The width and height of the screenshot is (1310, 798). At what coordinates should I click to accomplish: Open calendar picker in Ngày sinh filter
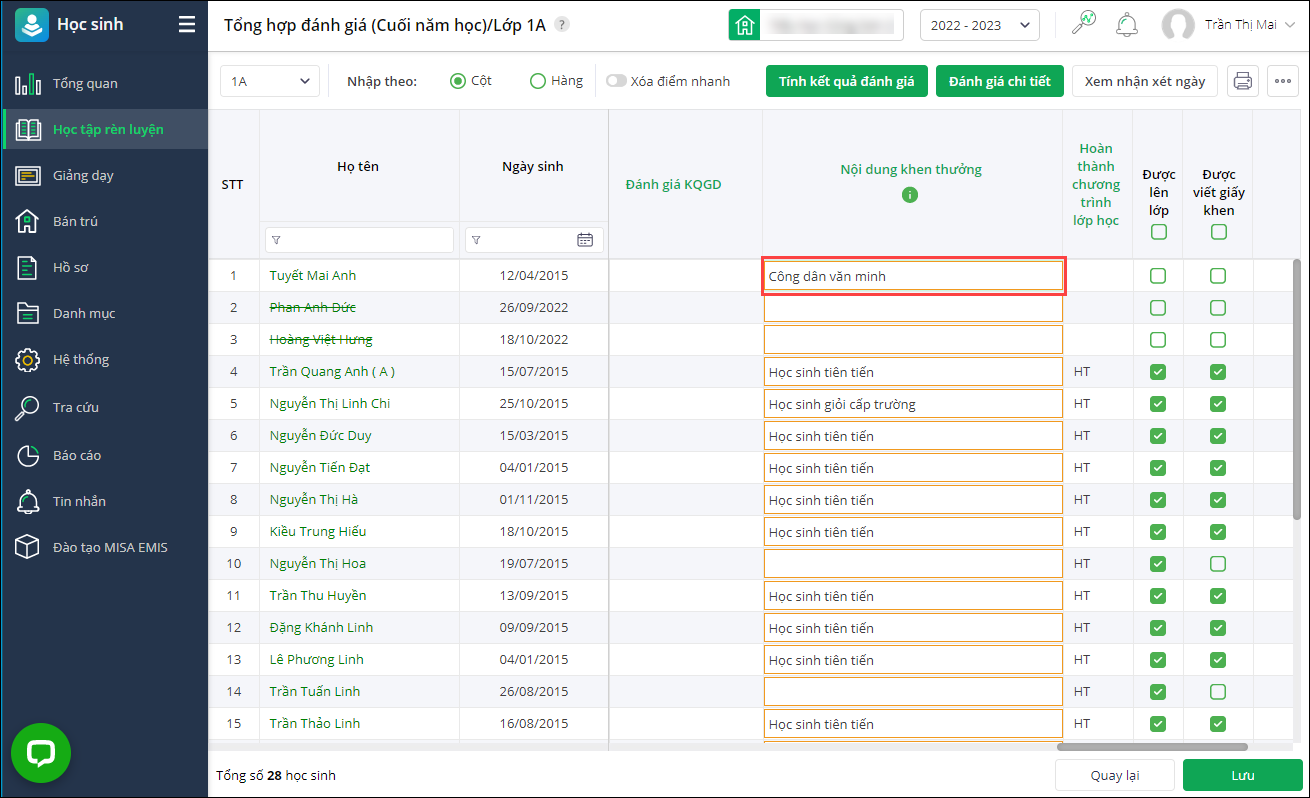[x=585, y=240]
